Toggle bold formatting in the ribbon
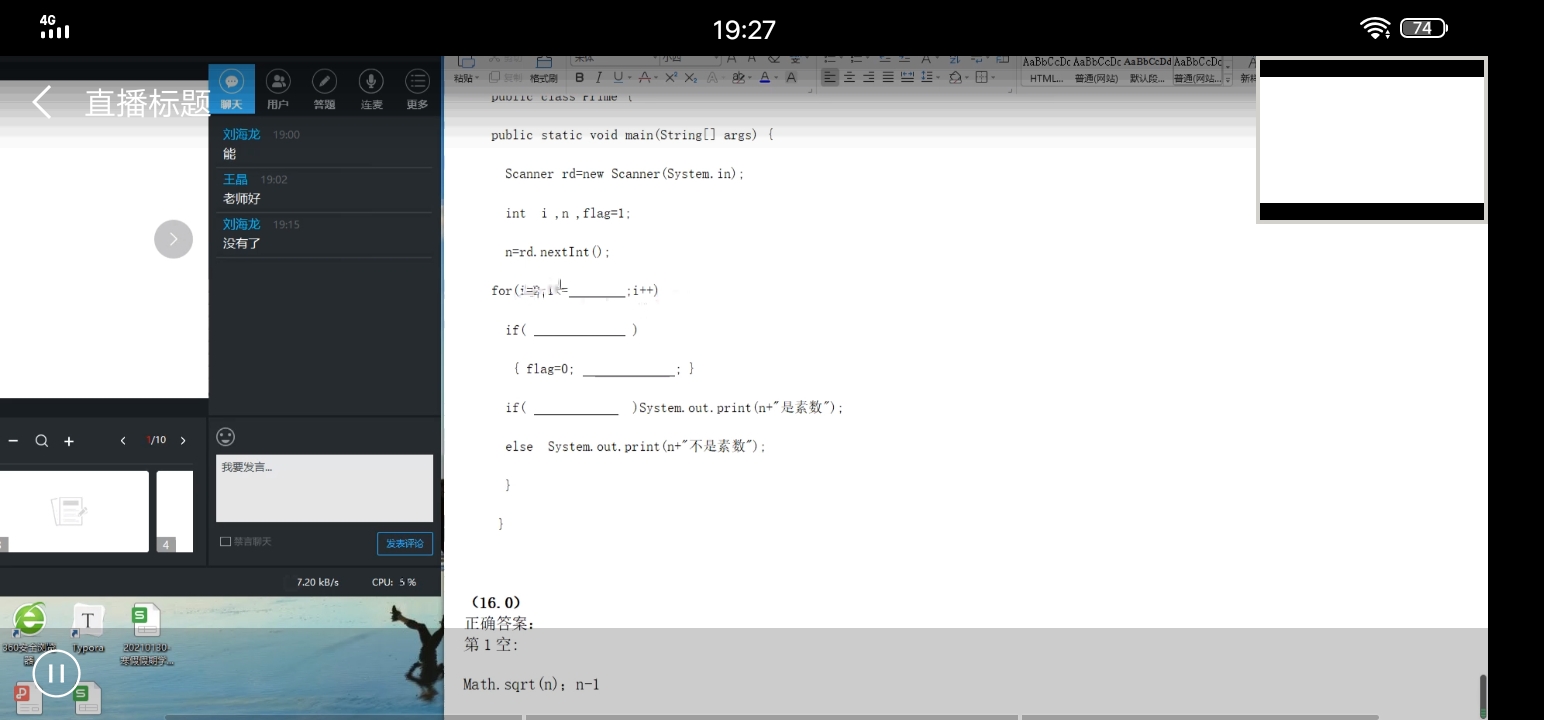Viewport: 1544px width, 720px height. [x=579, y=78]
